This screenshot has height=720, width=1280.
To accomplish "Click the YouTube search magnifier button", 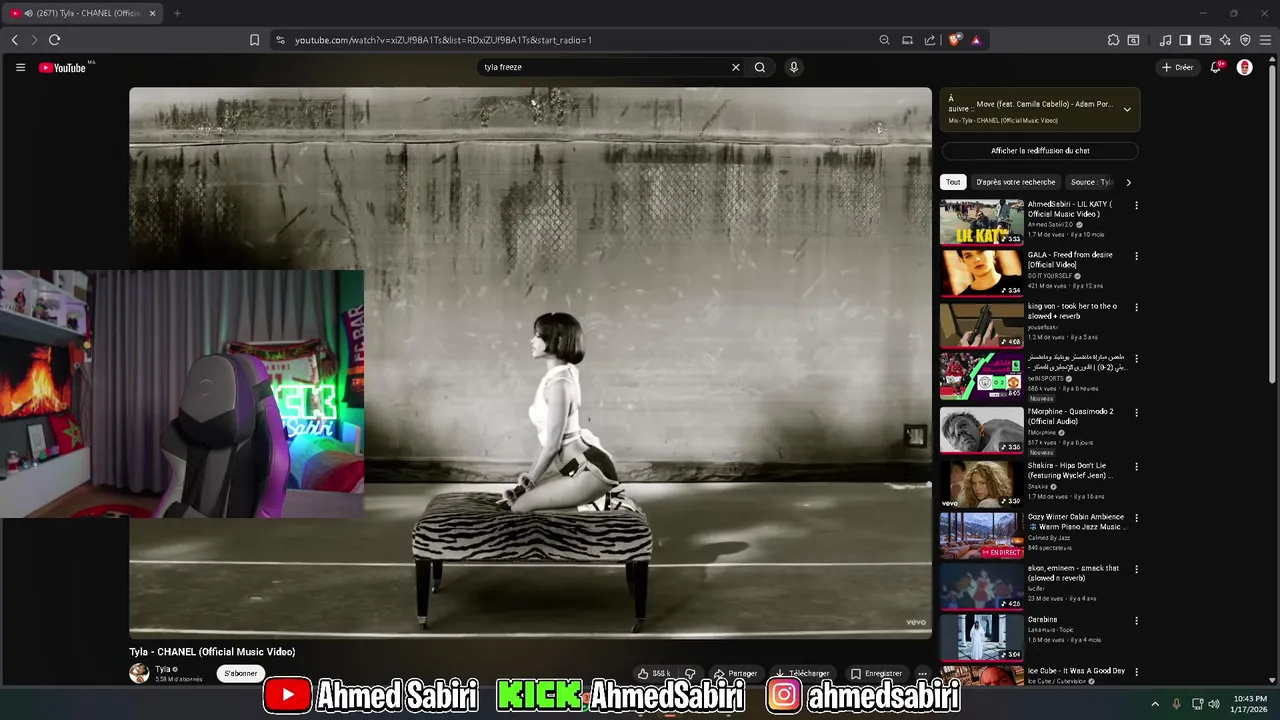I will coord(760,67).
